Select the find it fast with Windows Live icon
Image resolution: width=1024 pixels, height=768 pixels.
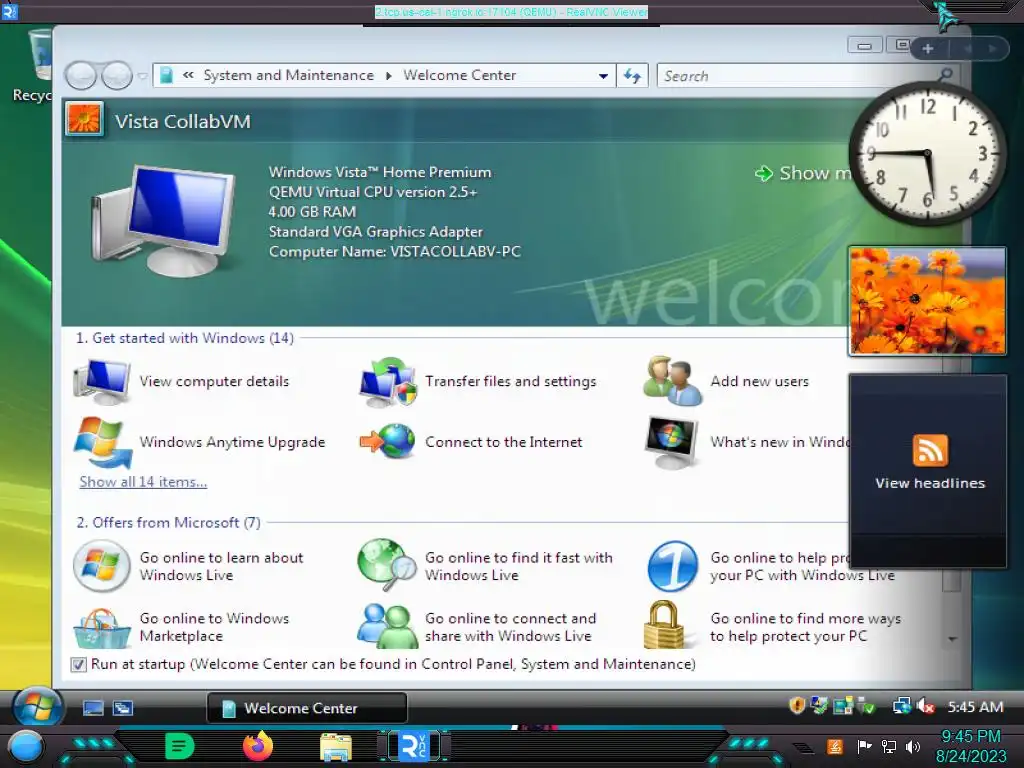(387, 564)
